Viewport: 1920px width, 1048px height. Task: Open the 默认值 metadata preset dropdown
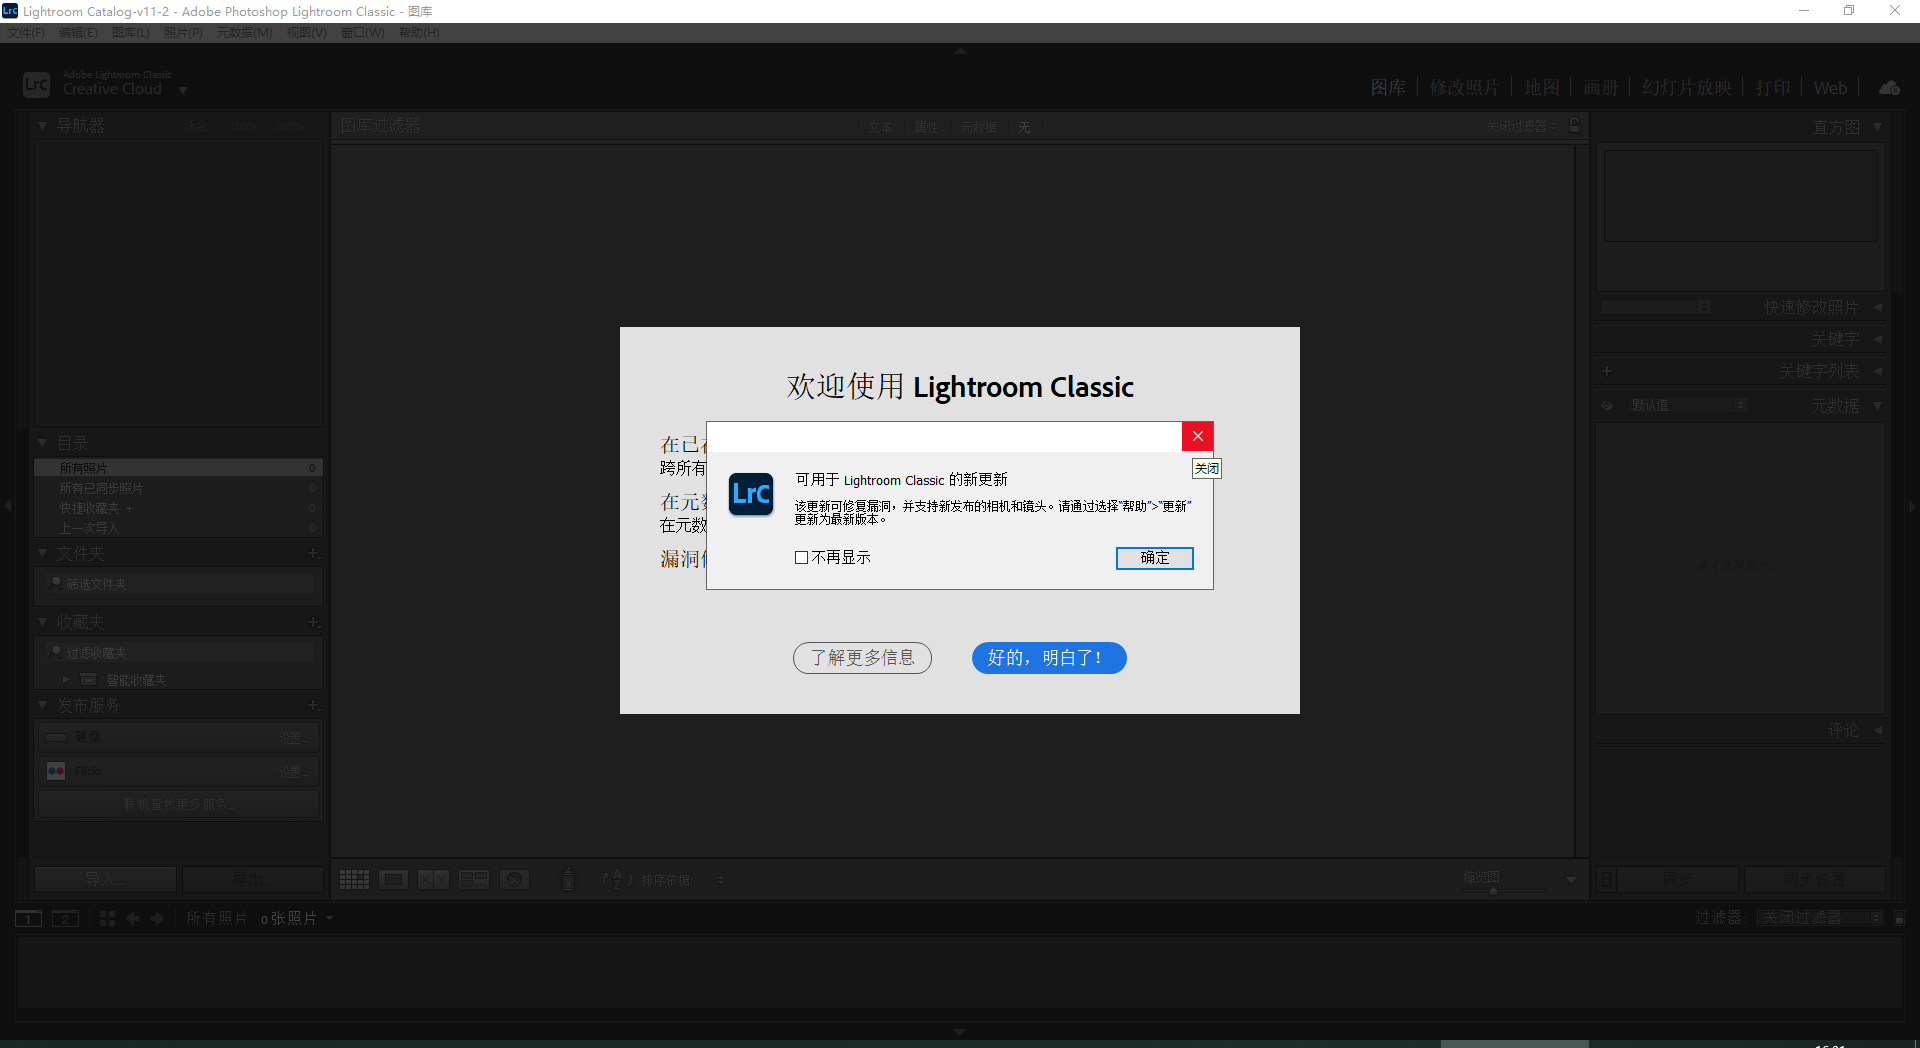[1688, 405]
